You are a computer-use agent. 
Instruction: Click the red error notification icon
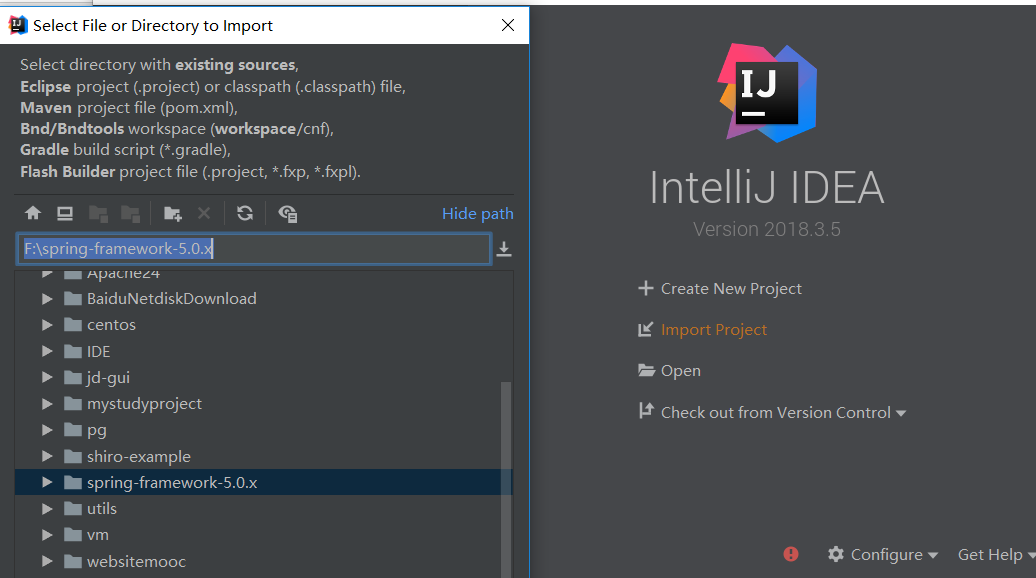click(x=791, y=554)
